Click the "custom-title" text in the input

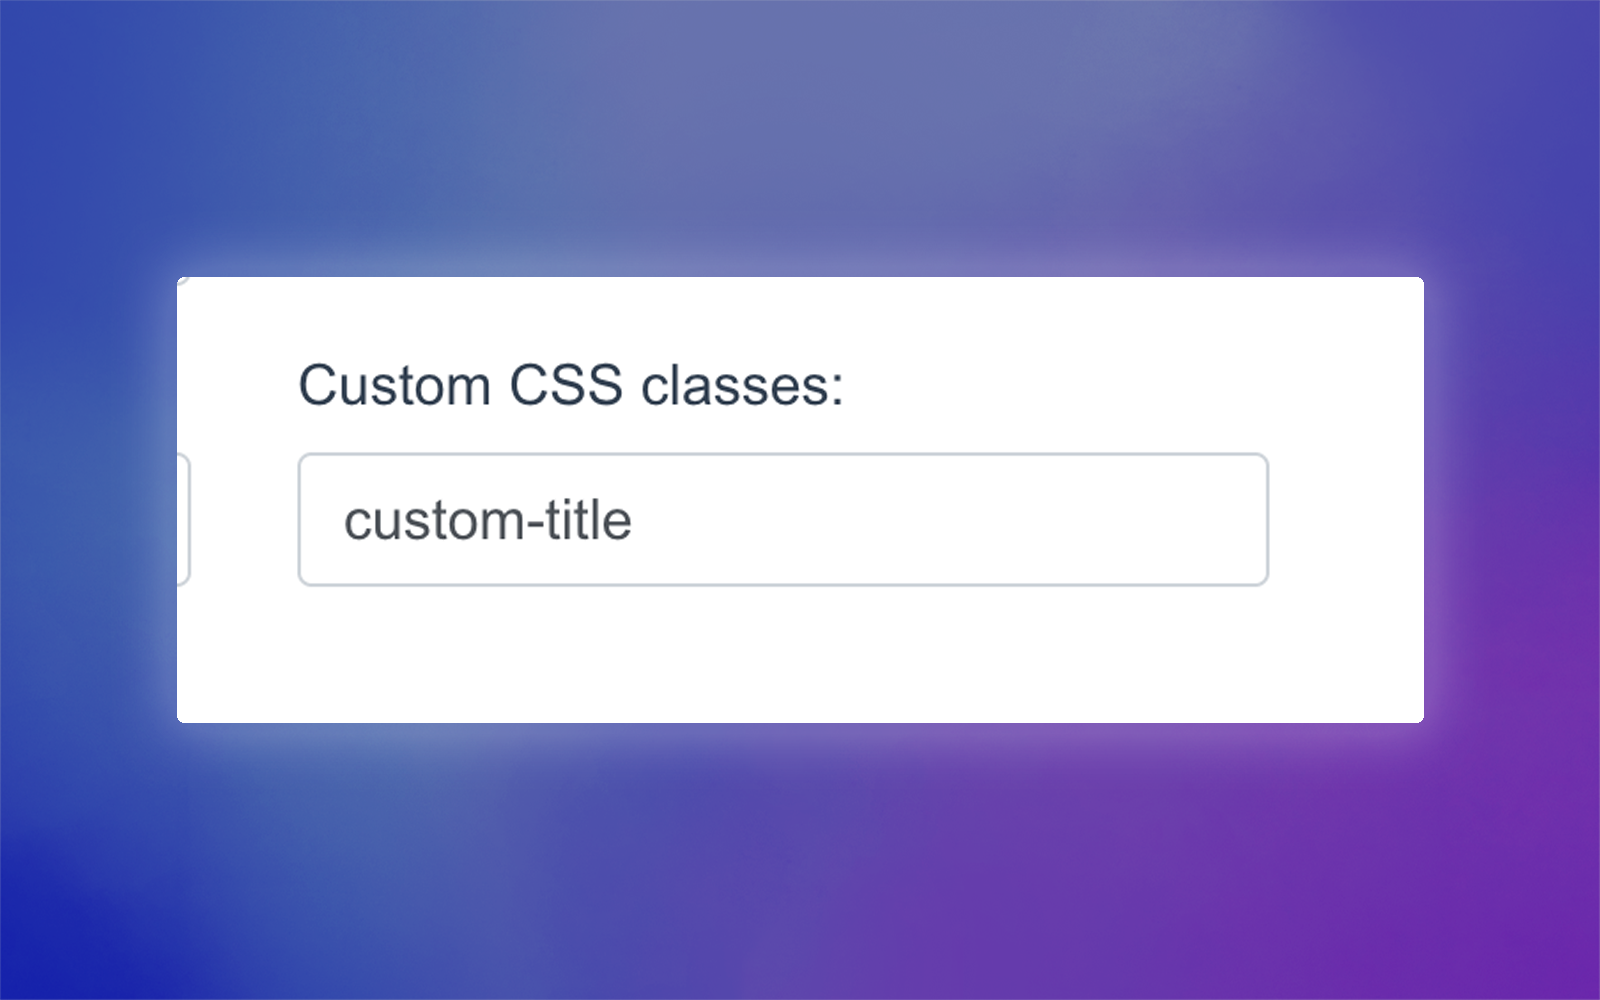488,521
